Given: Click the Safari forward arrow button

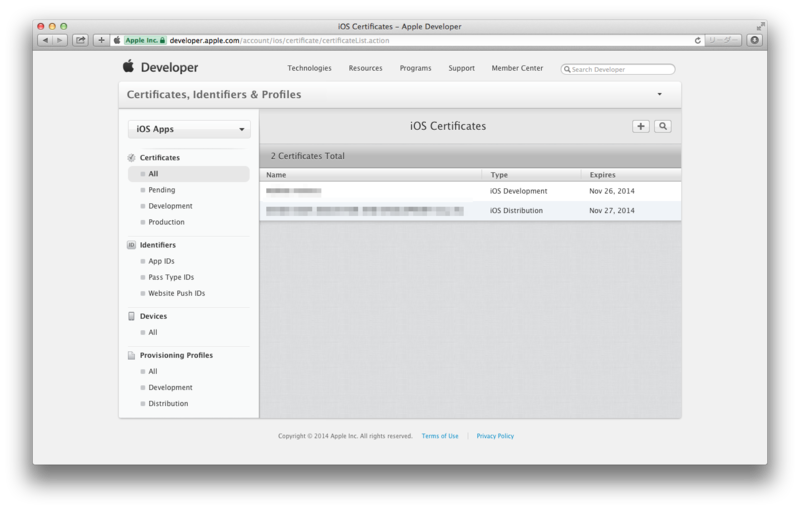Looking at the screenshot, I should tap(60, 40).
